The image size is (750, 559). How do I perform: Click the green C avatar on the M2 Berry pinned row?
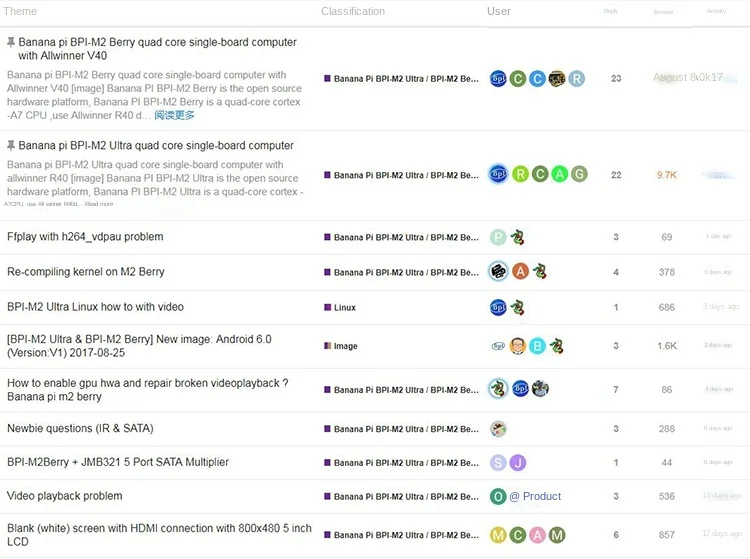518,78
